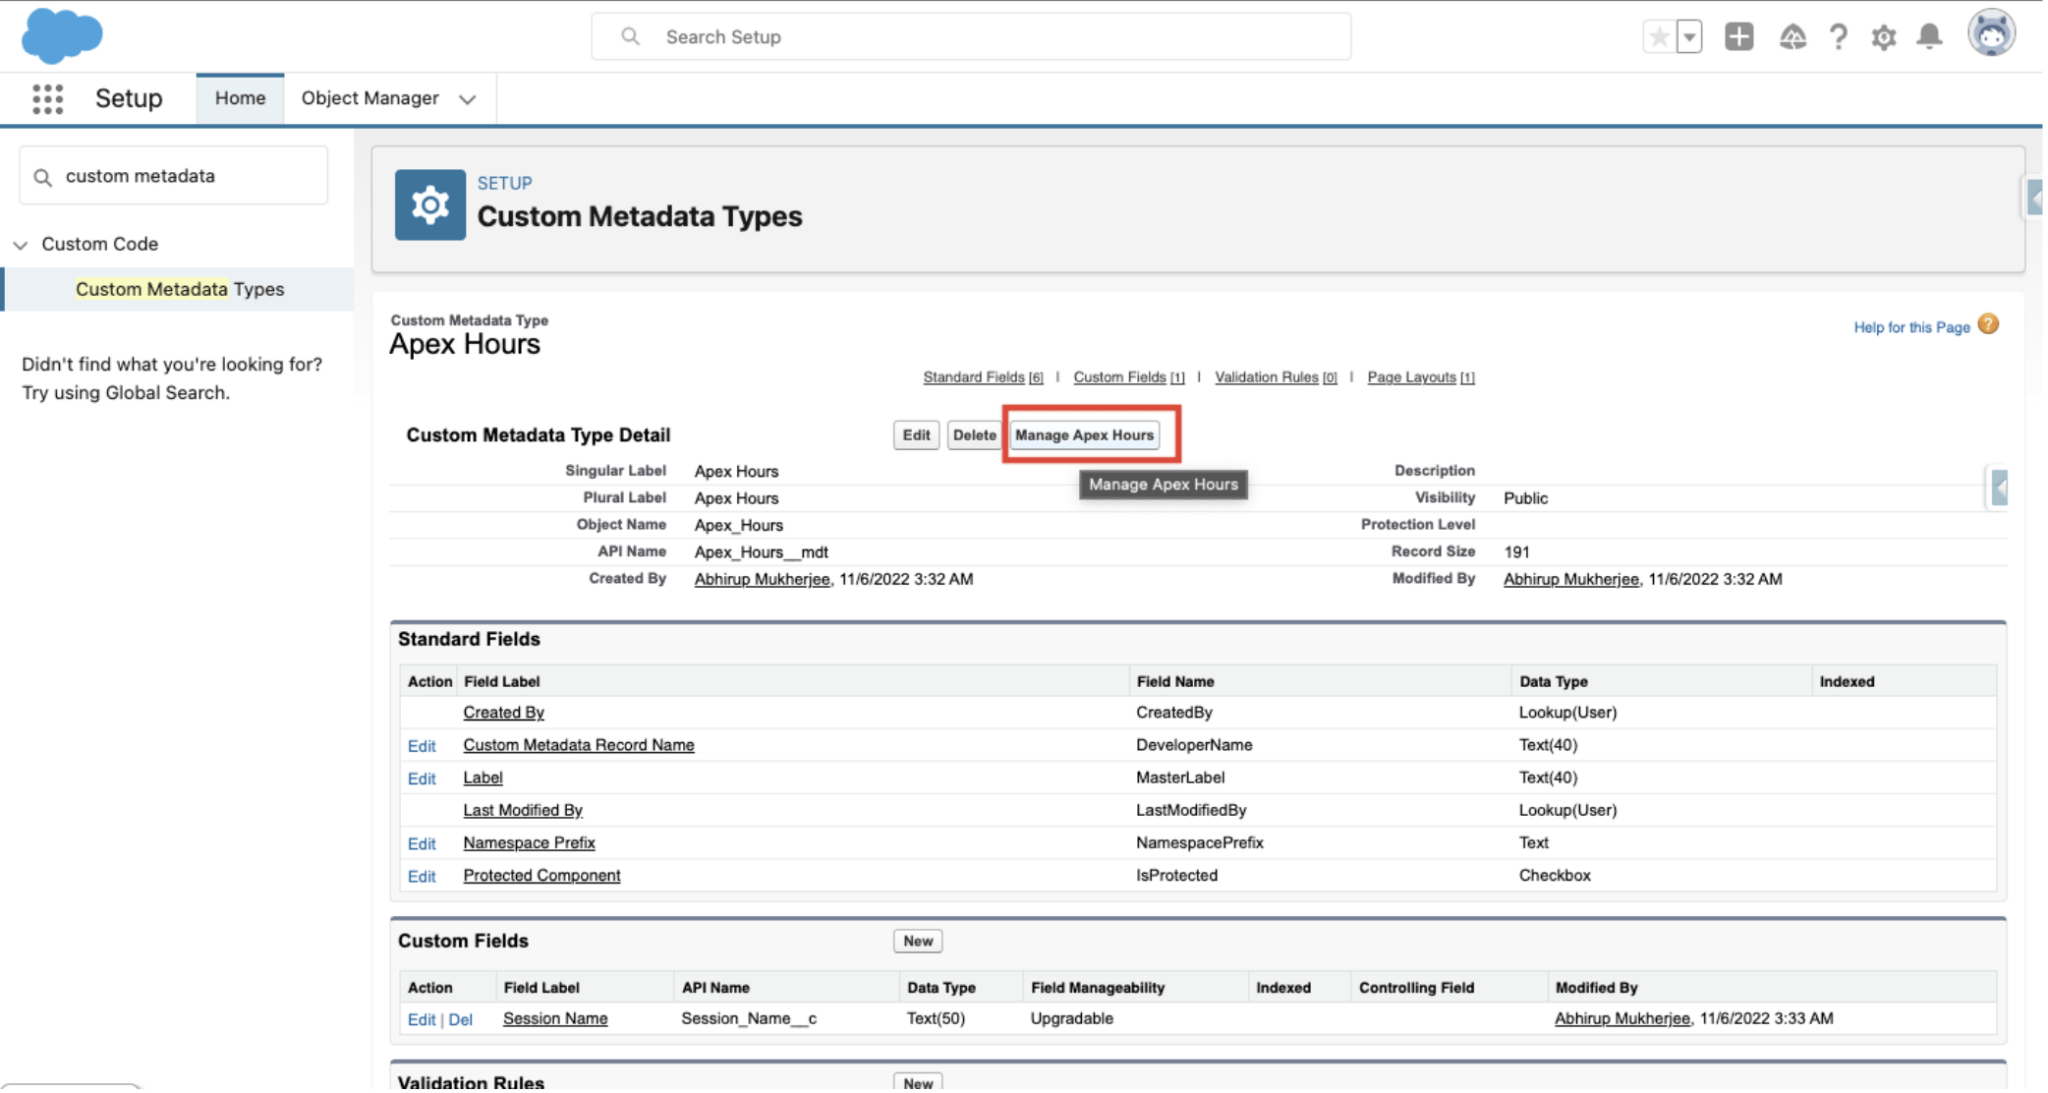Open the Custom Fields [1] link
The height and width of the screenshot is (1093, 2048).
point(1121,377)
